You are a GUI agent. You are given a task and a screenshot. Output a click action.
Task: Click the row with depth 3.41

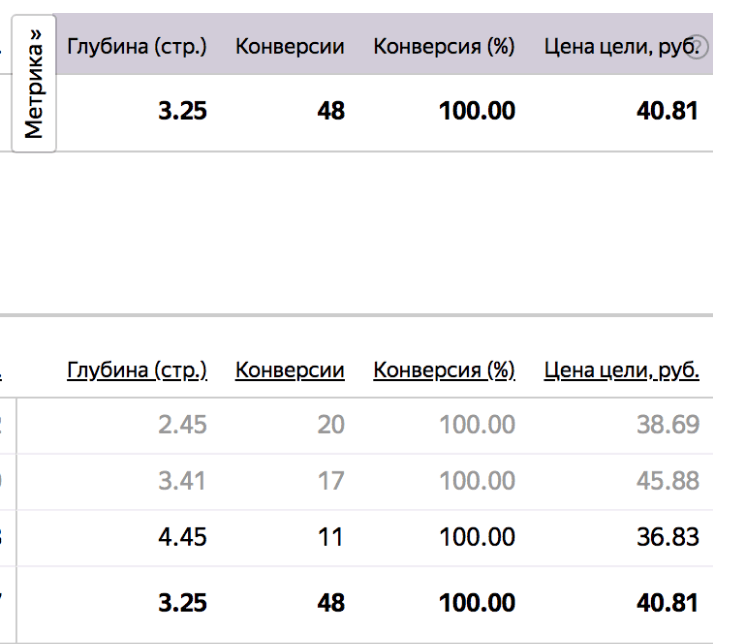[365, 481]
